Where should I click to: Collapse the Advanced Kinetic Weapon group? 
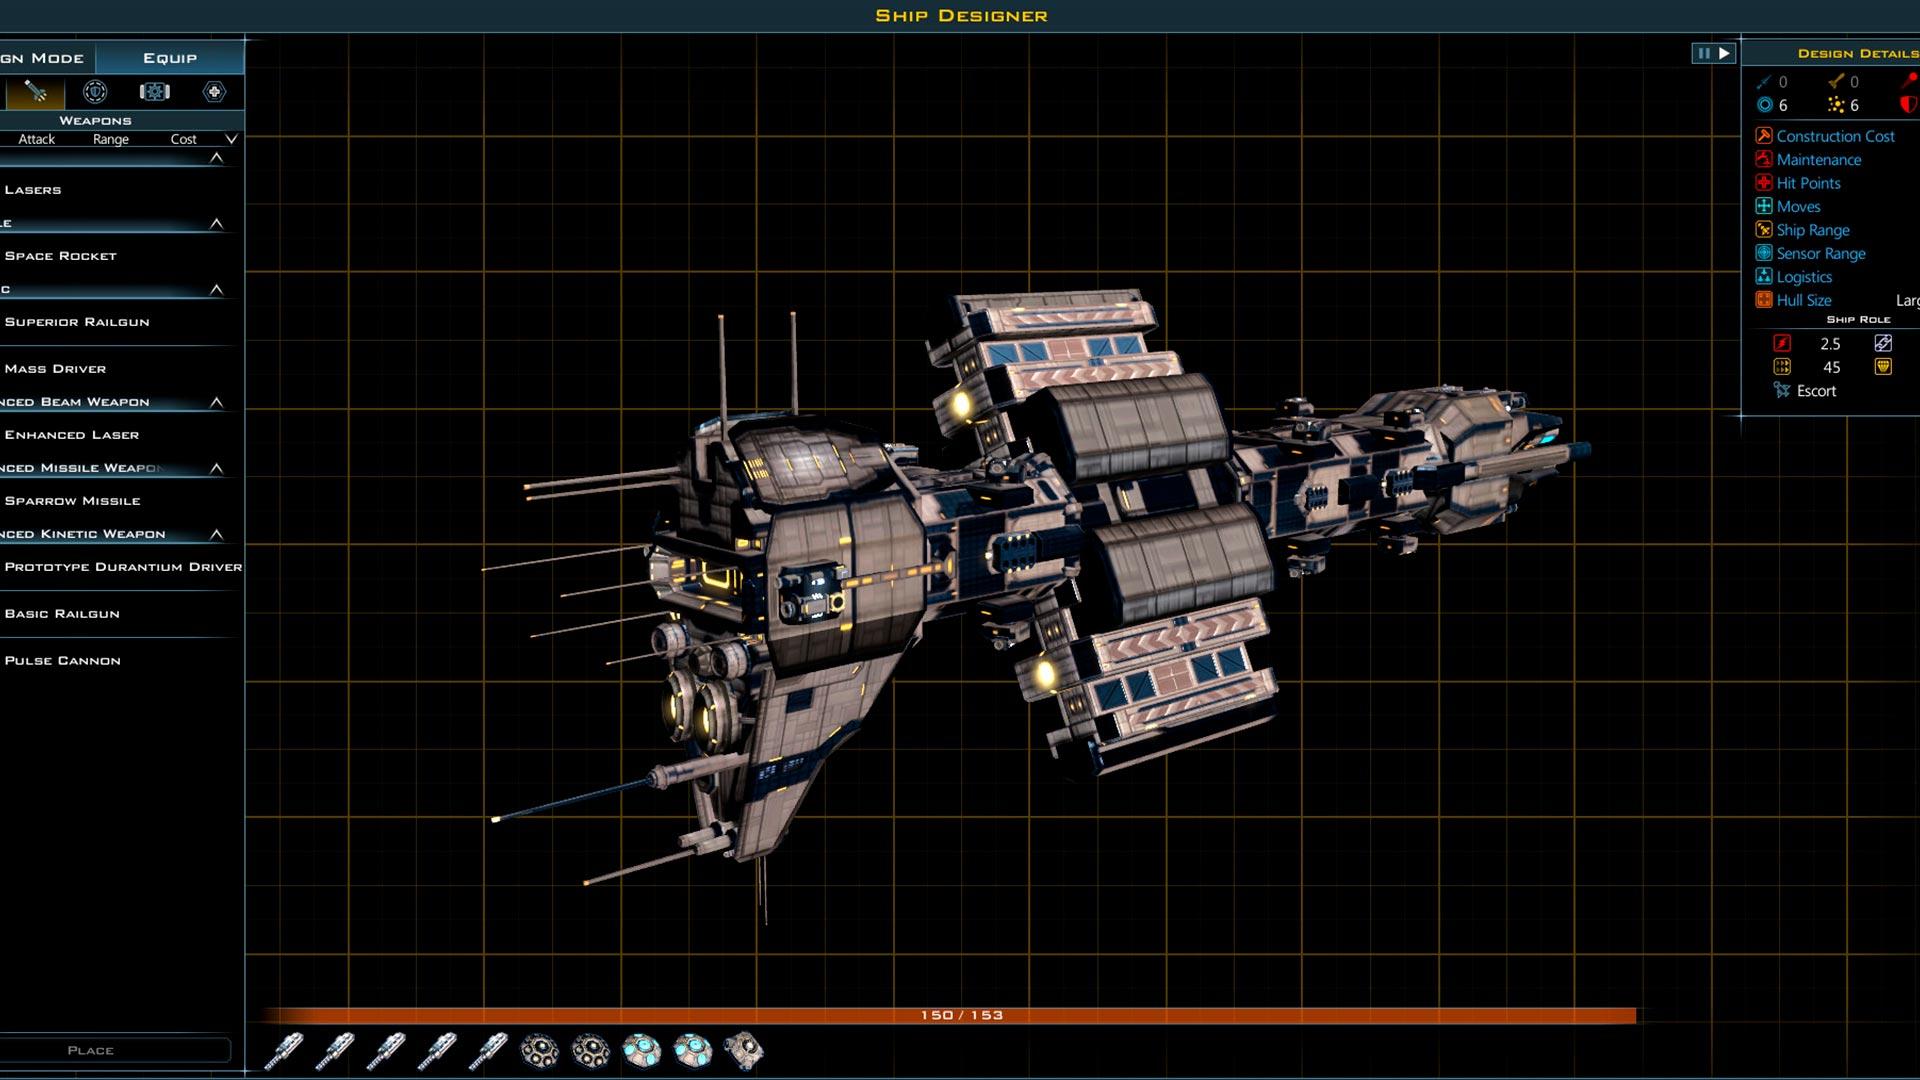tap(216, 534)
